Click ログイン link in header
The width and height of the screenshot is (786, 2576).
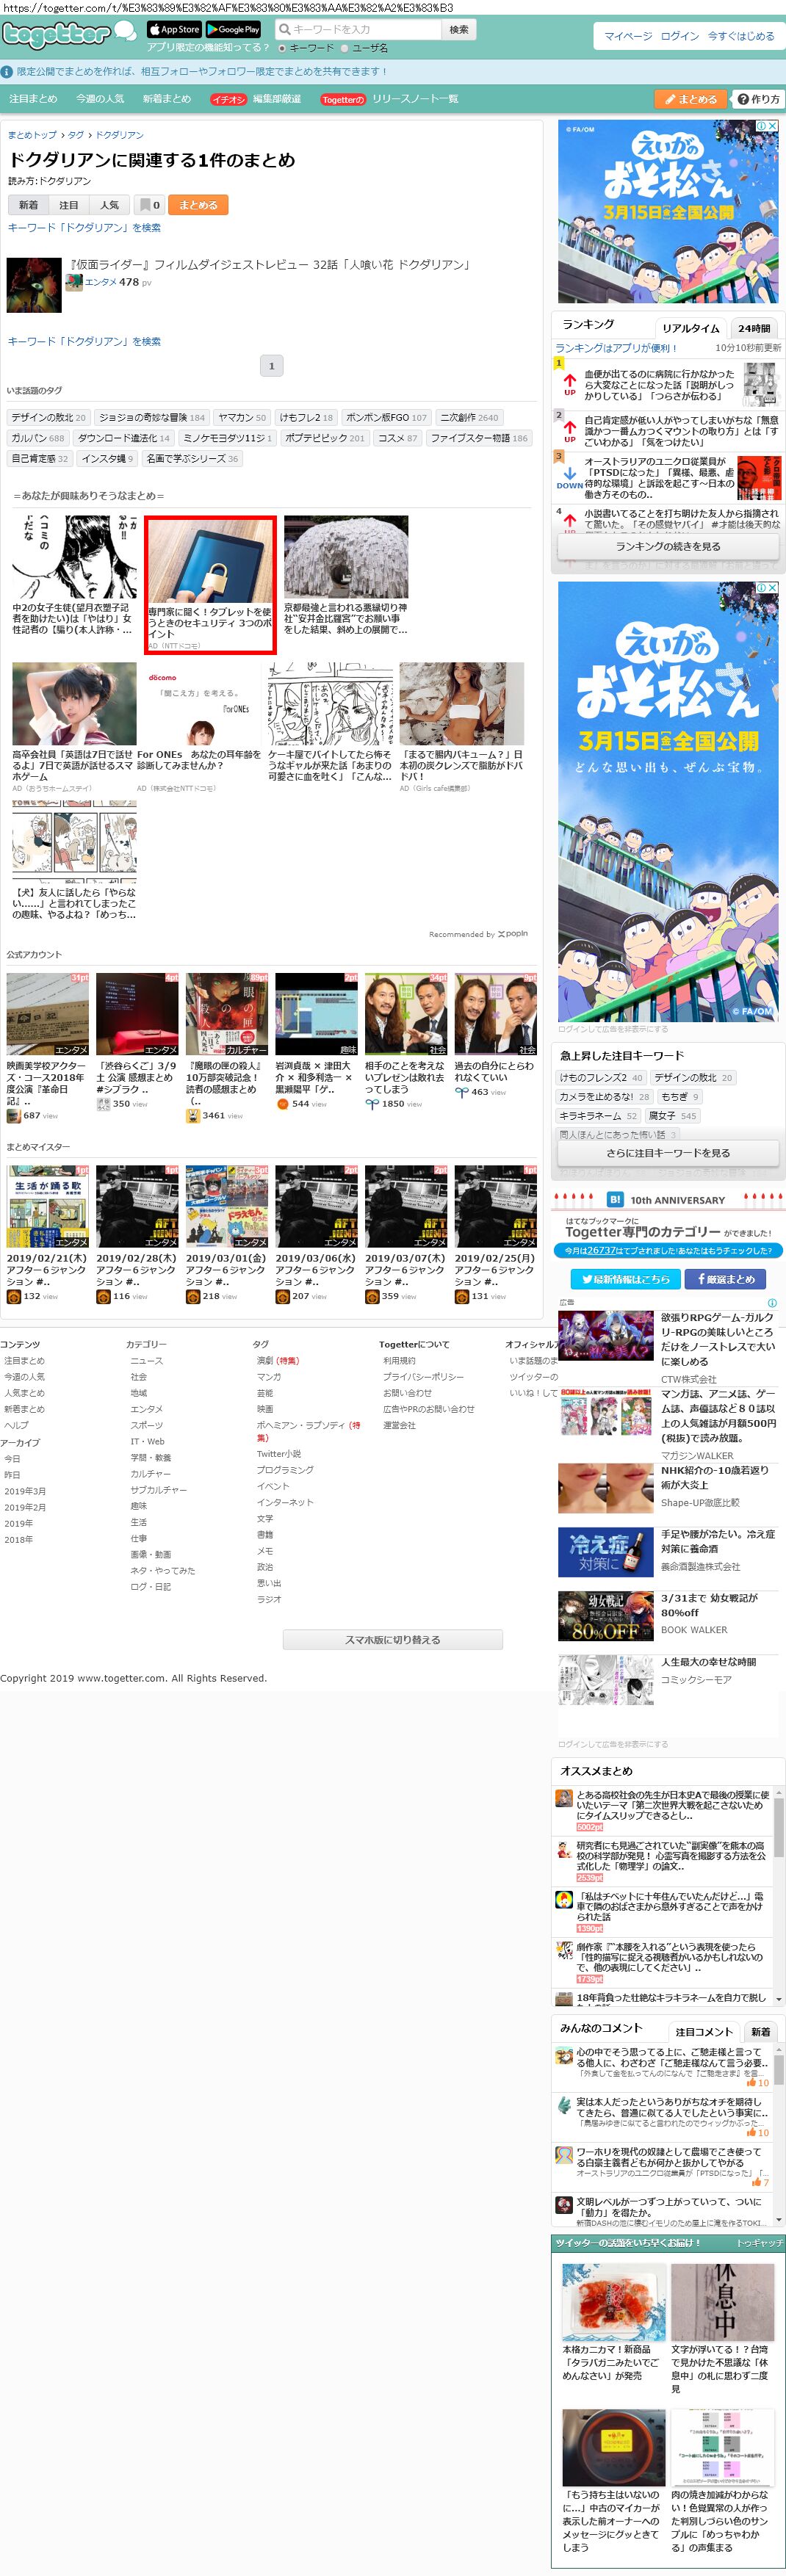coord(680,36)
